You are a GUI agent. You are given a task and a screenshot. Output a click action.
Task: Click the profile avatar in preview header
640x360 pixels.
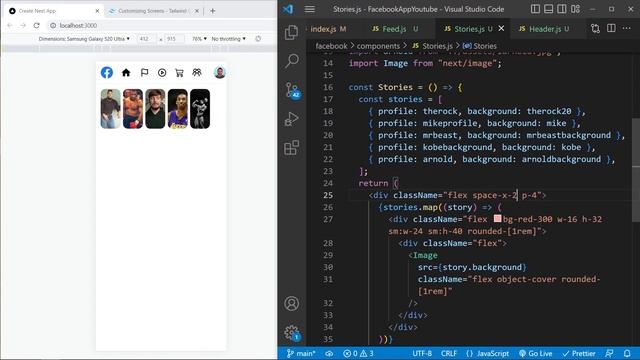point(220,73)
